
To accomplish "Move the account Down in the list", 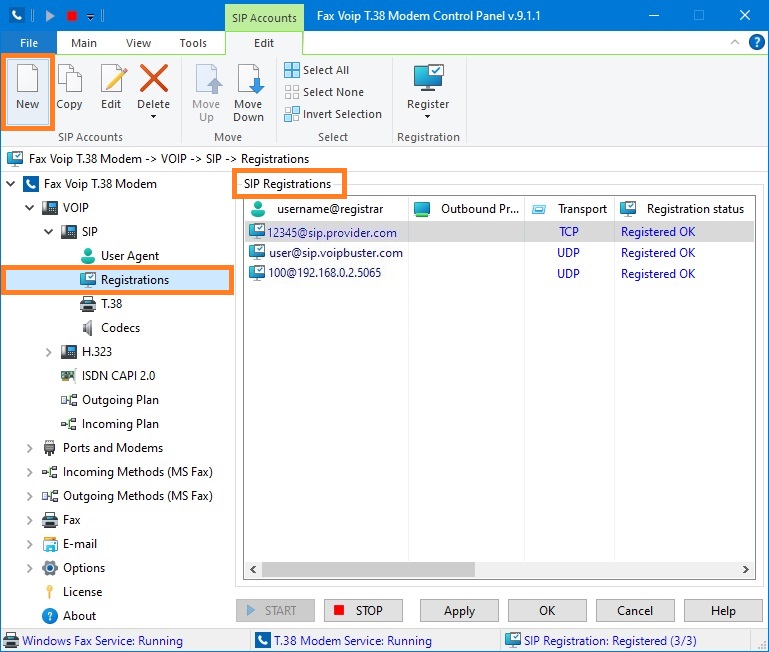I will [x=249, y=91].
